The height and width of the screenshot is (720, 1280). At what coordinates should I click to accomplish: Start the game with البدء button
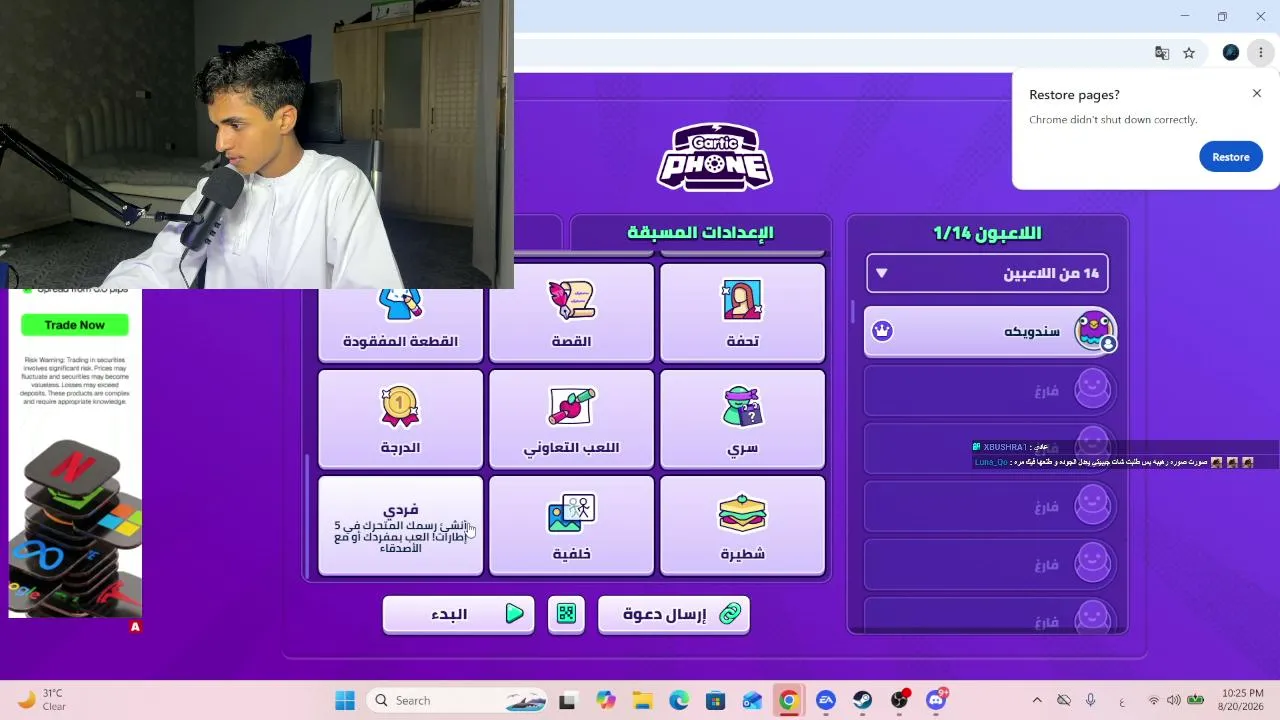(459, 614)
